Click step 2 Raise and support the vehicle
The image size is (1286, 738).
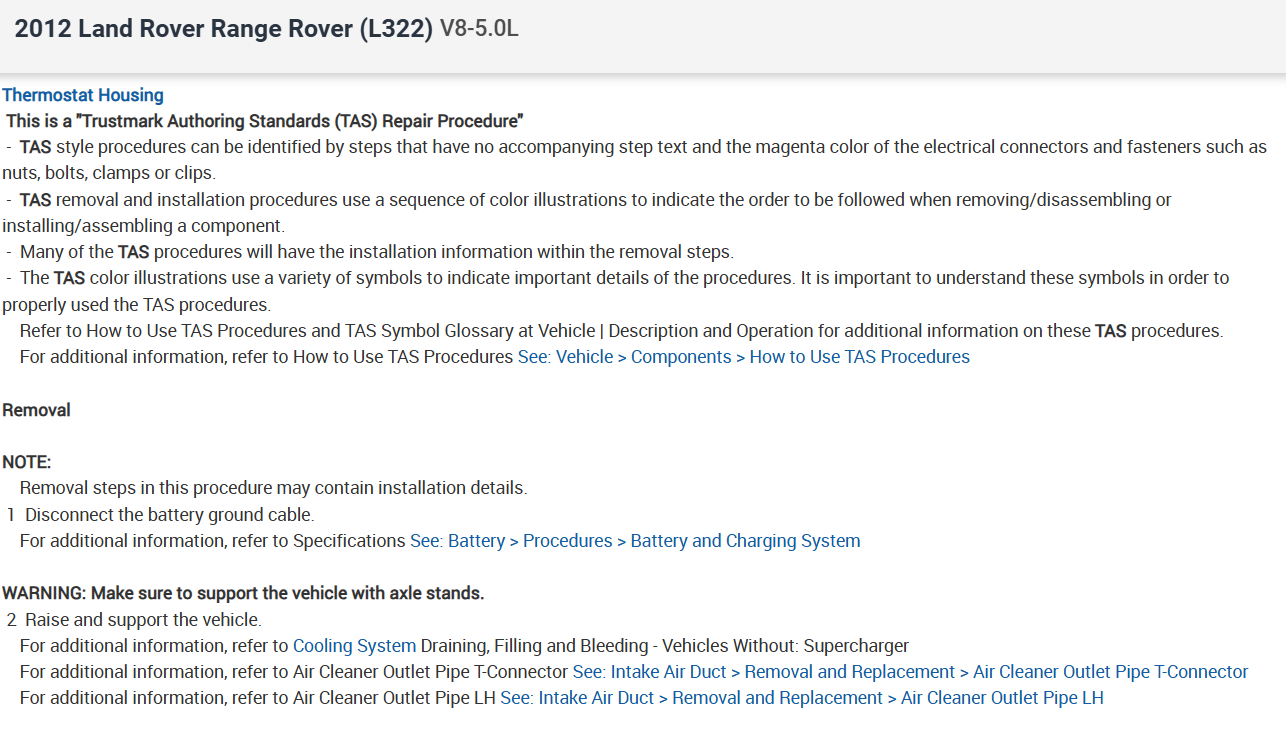click(143, 620)
